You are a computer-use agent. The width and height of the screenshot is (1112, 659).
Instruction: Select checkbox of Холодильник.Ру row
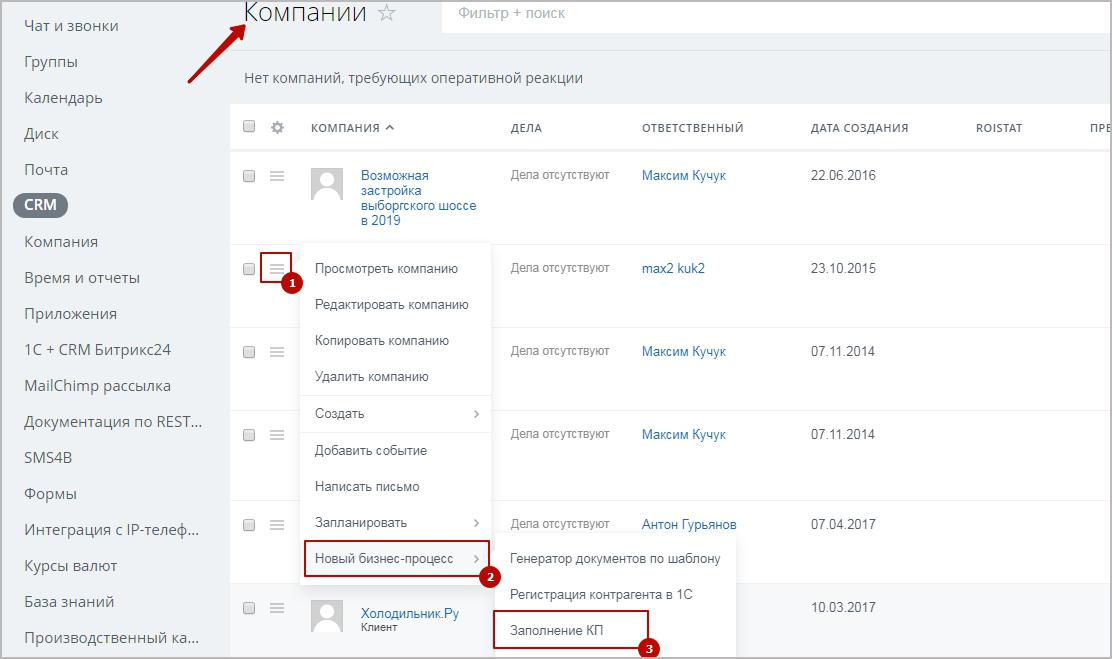(249, 608)
